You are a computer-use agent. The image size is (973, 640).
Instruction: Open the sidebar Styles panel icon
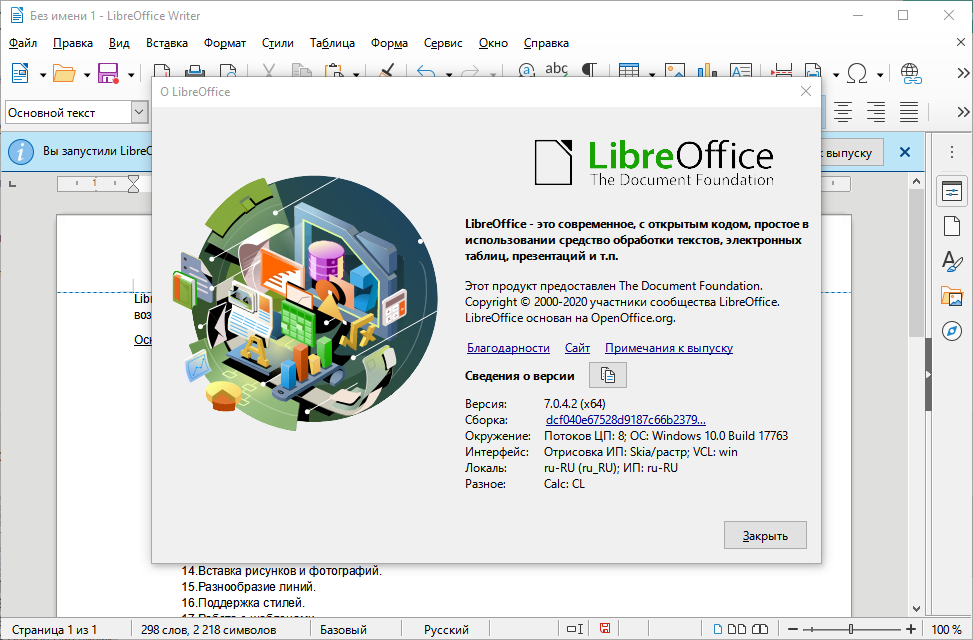click(952, 261)
